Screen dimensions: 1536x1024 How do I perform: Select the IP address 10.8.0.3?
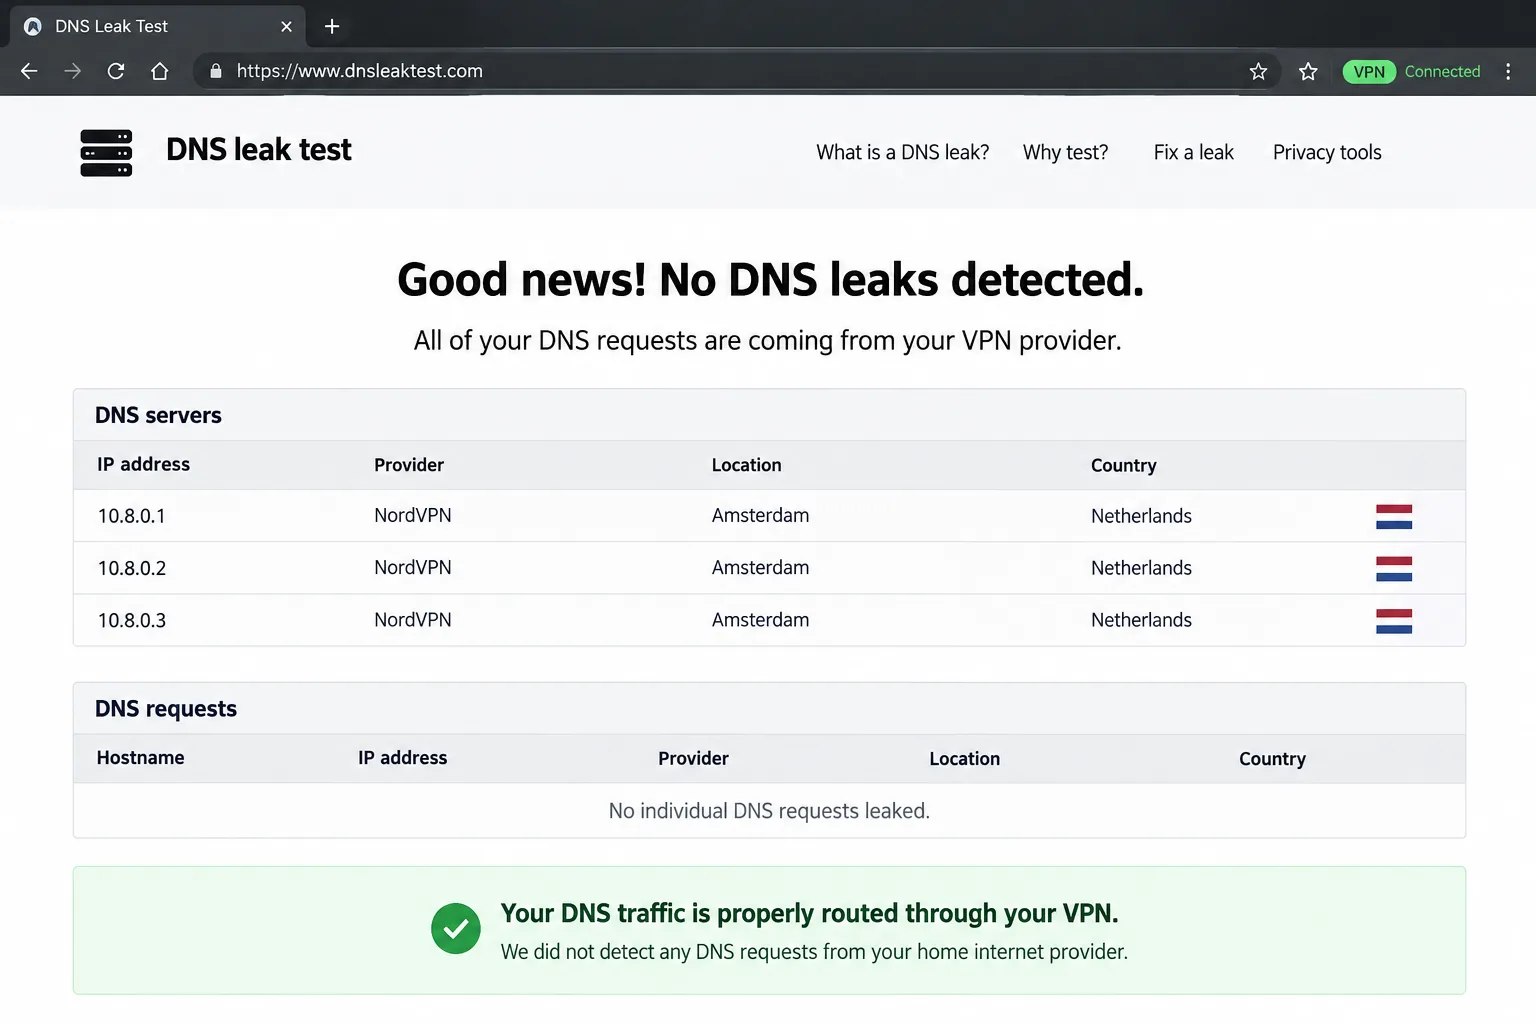(131, 620)
